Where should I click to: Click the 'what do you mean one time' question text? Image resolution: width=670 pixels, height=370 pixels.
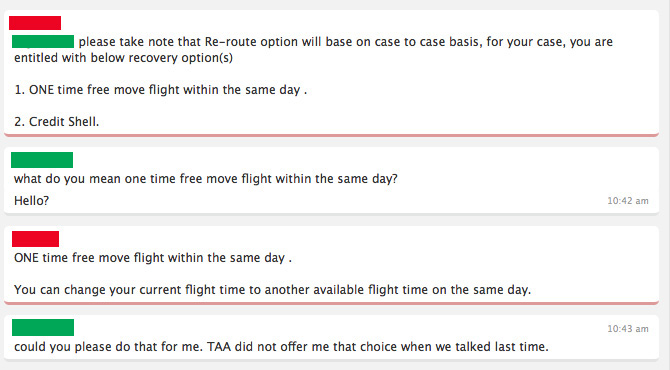[206, 179]
